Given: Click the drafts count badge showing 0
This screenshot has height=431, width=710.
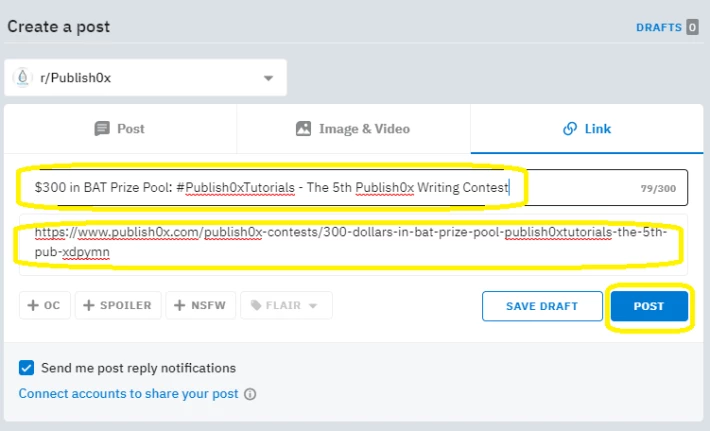Looking at the screenshot, I should tap(692, 27).
